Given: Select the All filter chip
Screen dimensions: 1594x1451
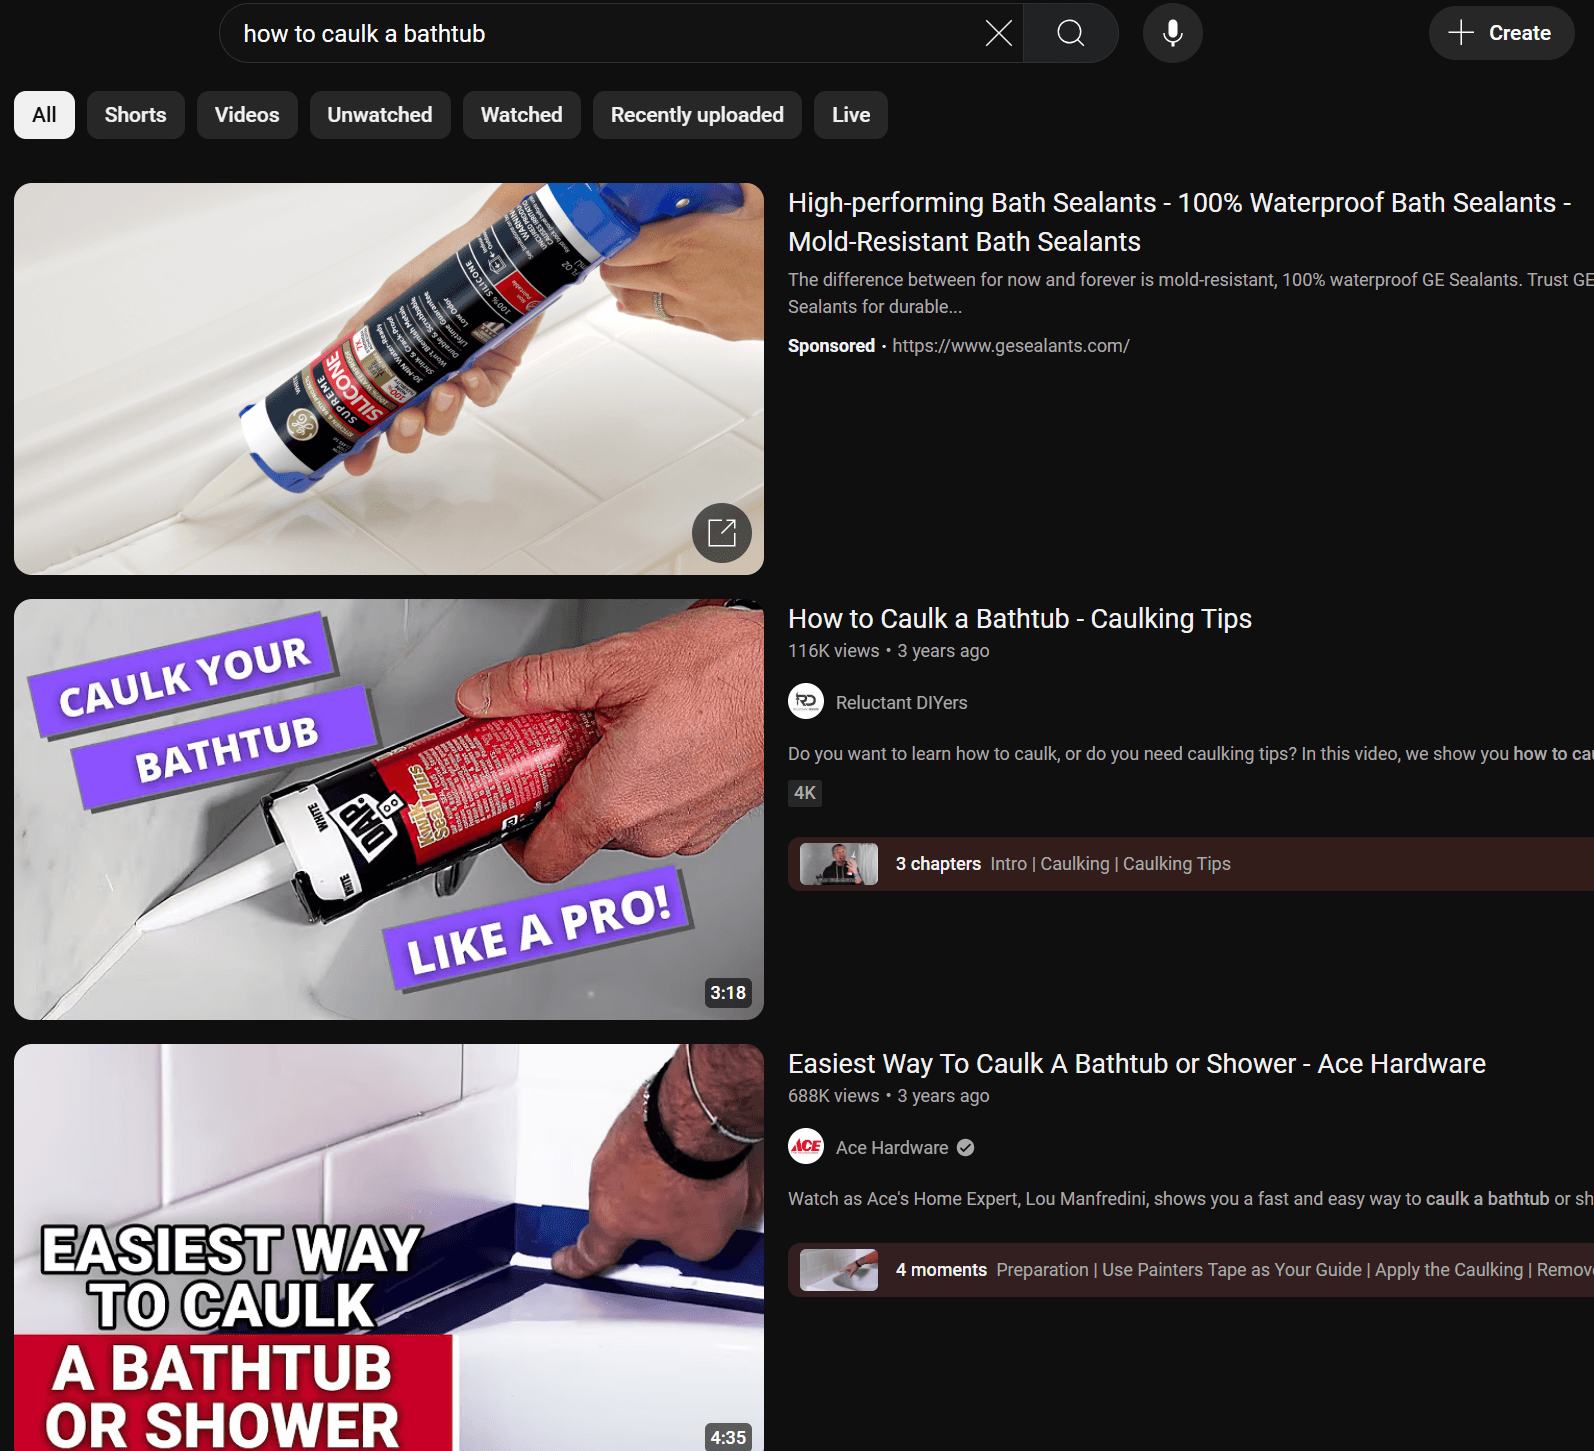Looking at the screenshot, I should [x=44, y=115].
